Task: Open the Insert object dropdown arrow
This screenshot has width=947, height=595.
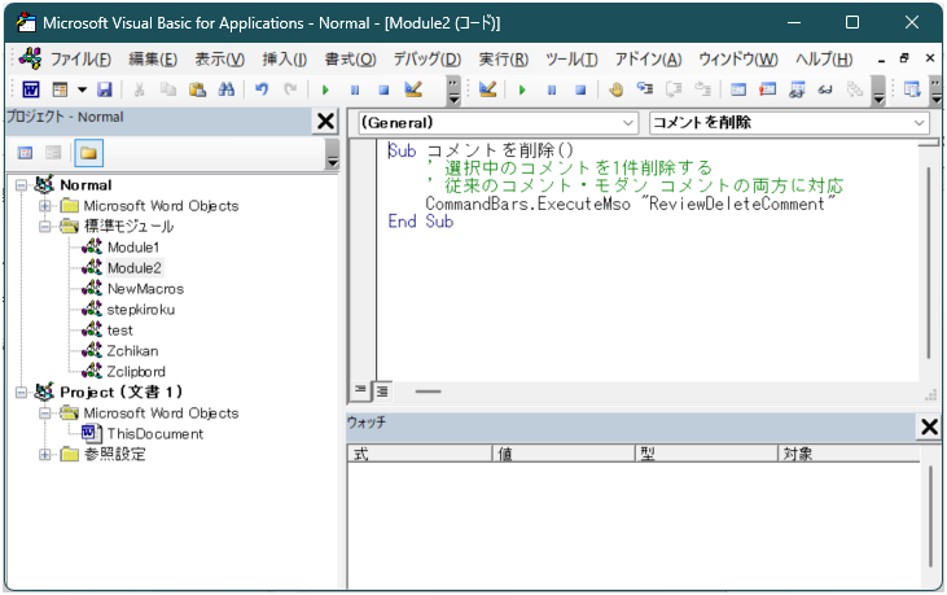Action: point(82,90)
